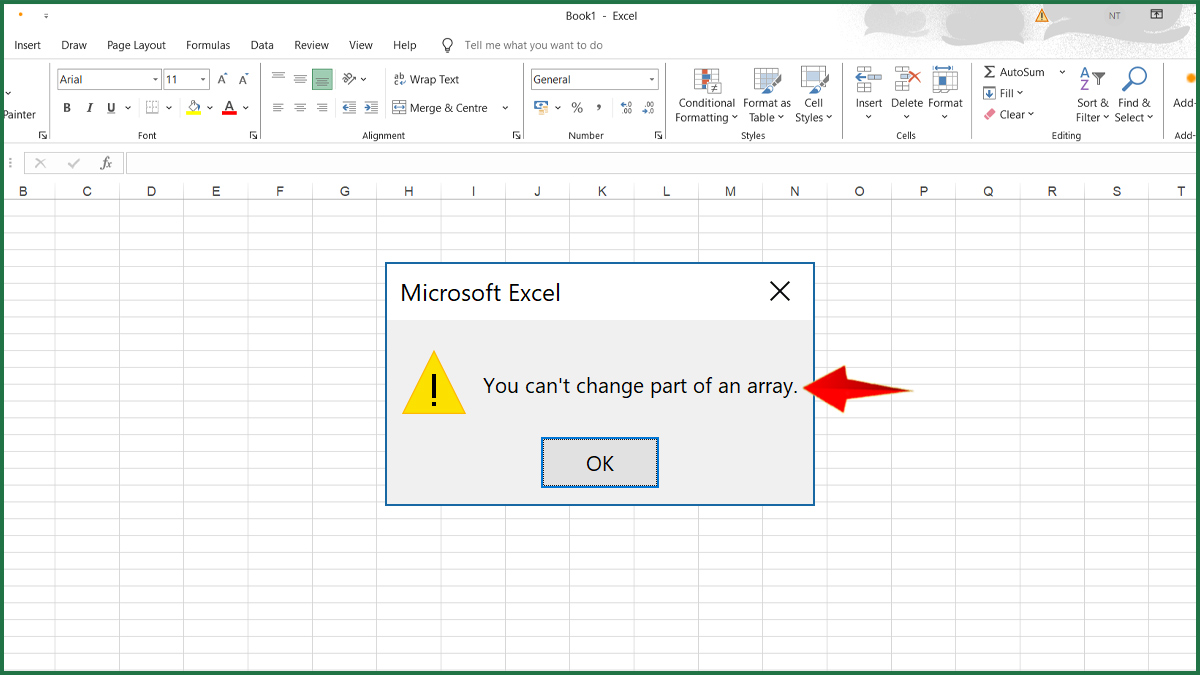The height and width of the screenshot is (675, 1200).
Task: Expand the Merge & Centre dropdown arrow
Action: coord(505,108)
